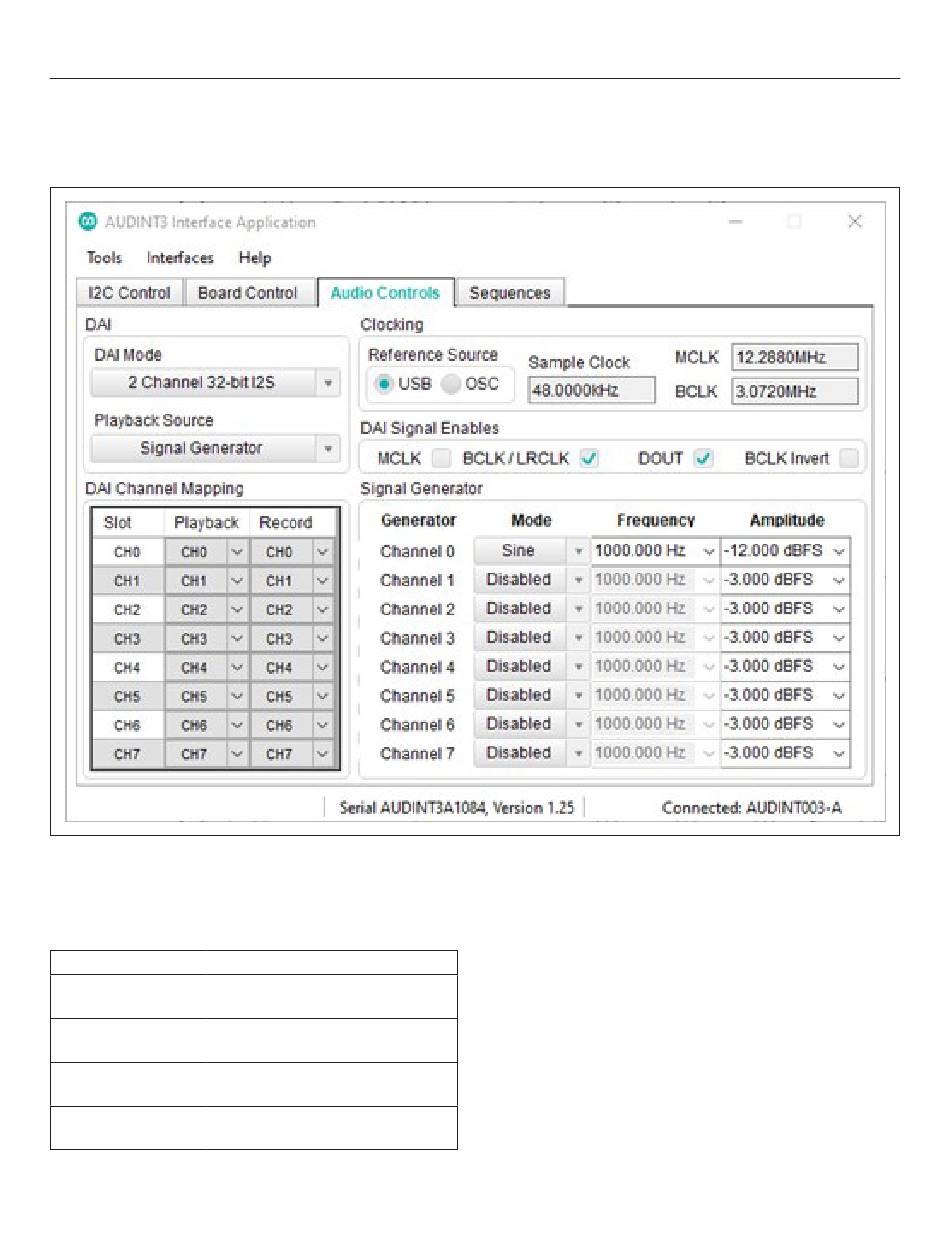Open Channel 7 Mode dropdown
Viewport: 950px width, 1254px height.
coord(531,753)
